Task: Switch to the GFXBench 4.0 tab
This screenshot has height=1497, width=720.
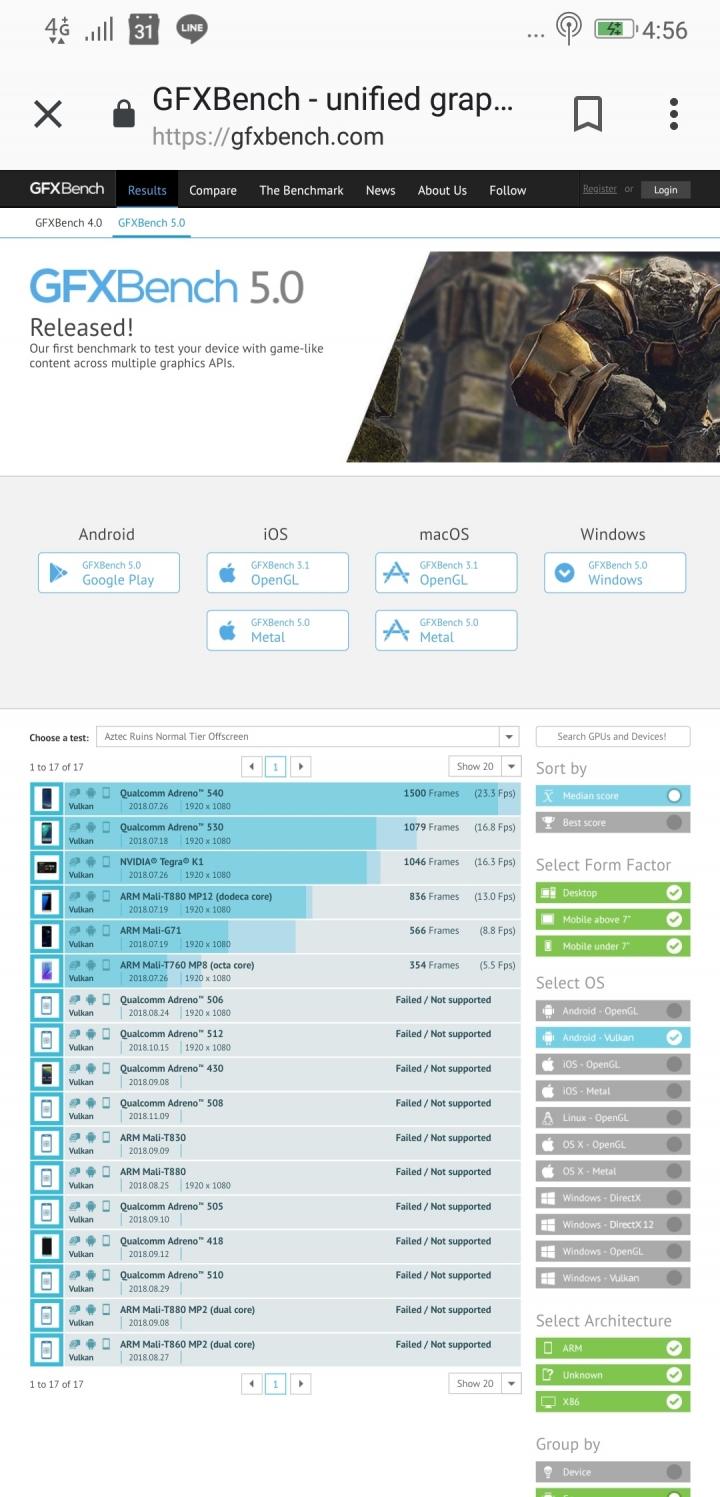Action: click(68, 223)
